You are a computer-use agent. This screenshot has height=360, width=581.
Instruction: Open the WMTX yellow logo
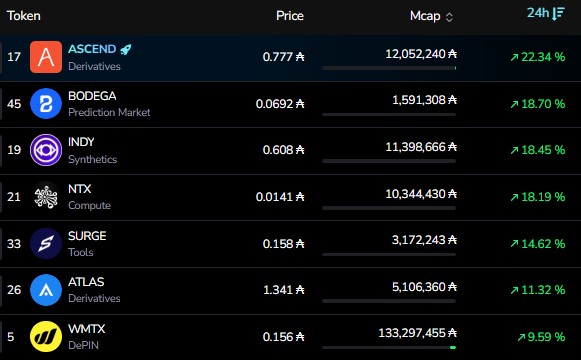(46, 336)
